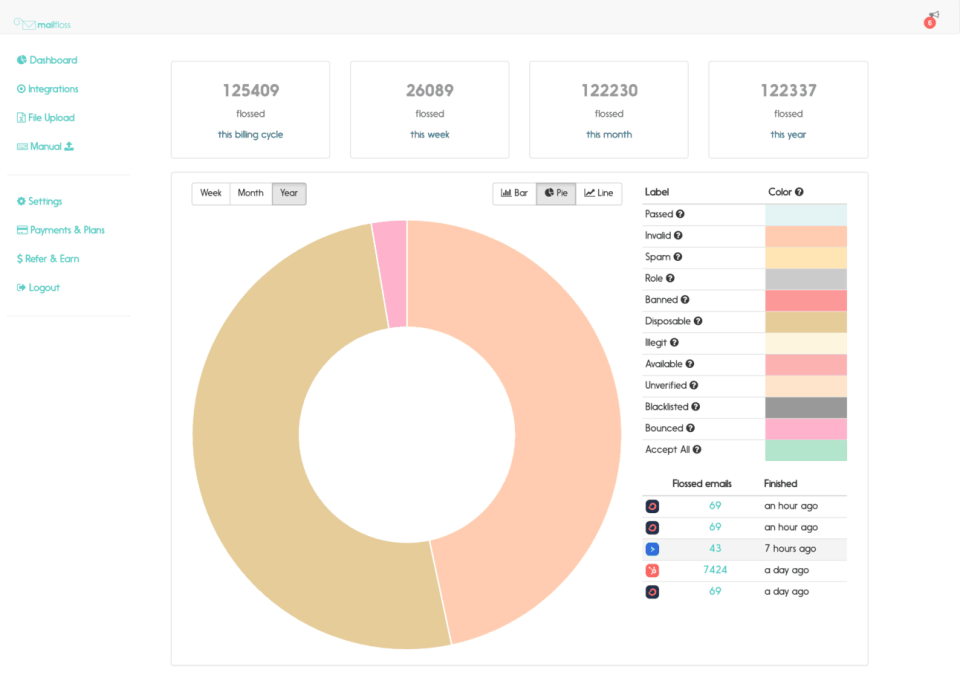Click the blue arrow integration icon
960x687 pixels.
(652, 548)
